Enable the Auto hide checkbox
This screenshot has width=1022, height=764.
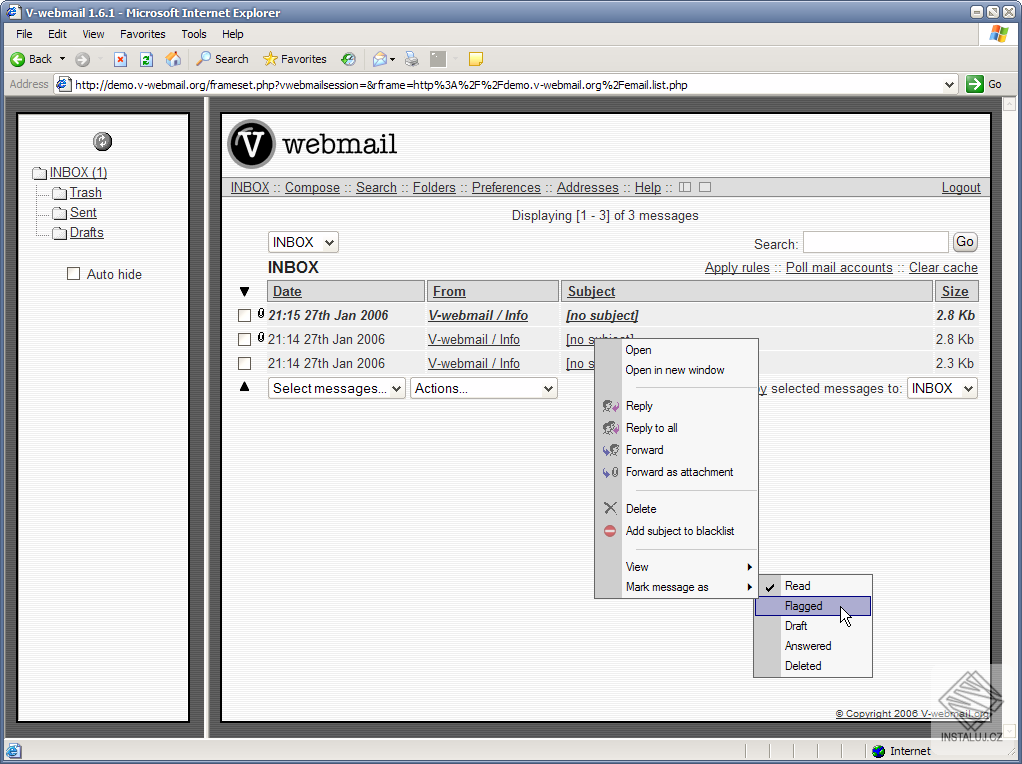tap(73, 274)
